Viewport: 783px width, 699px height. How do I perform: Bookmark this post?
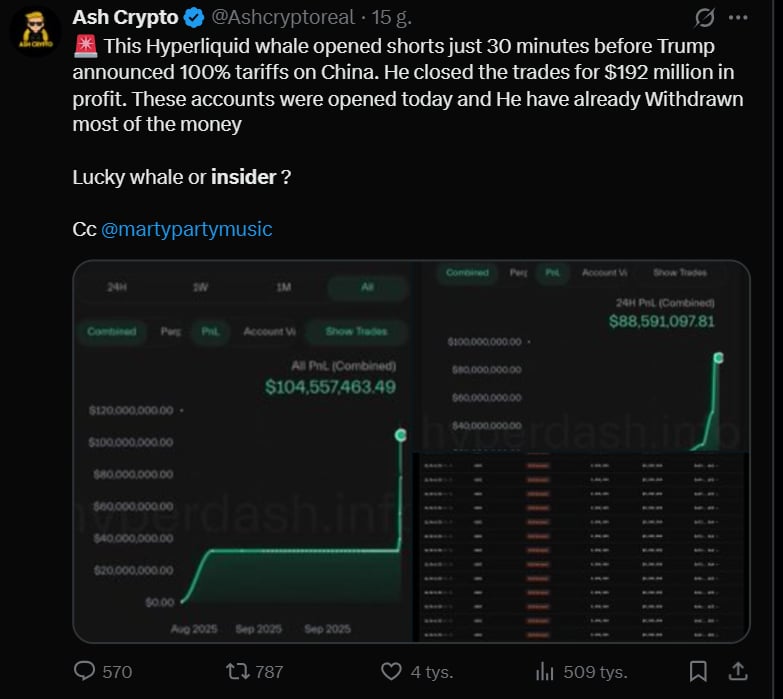click(699, 671)
